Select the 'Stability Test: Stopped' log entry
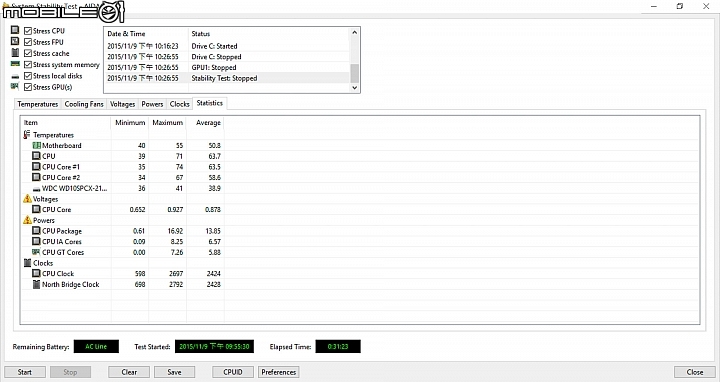The height and width of the screenshot is (382, 720). coord(227,78)
